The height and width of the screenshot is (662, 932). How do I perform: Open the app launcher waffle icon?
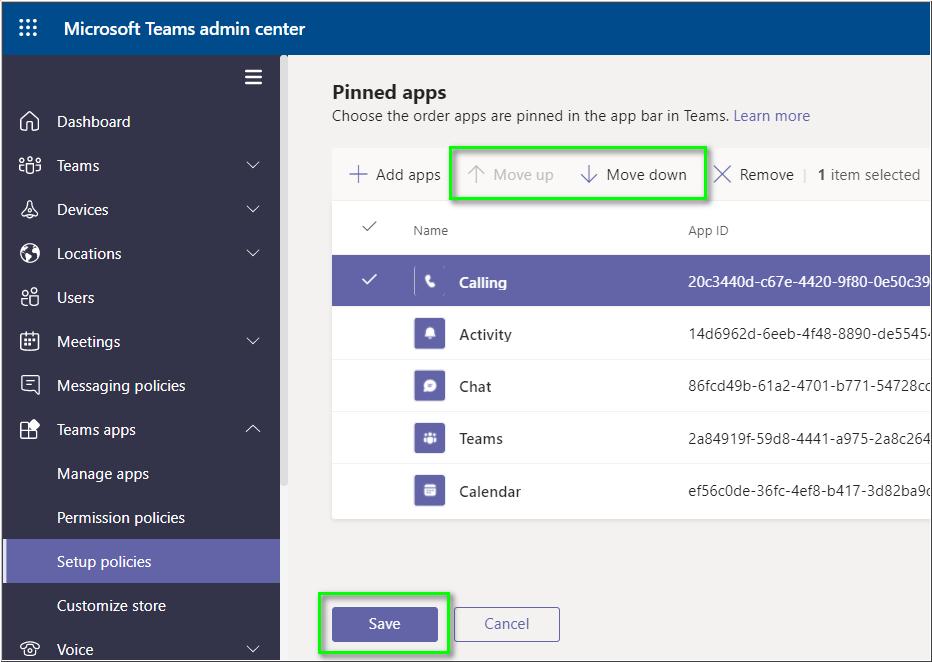pyautogui.click(x=28, y=28)
